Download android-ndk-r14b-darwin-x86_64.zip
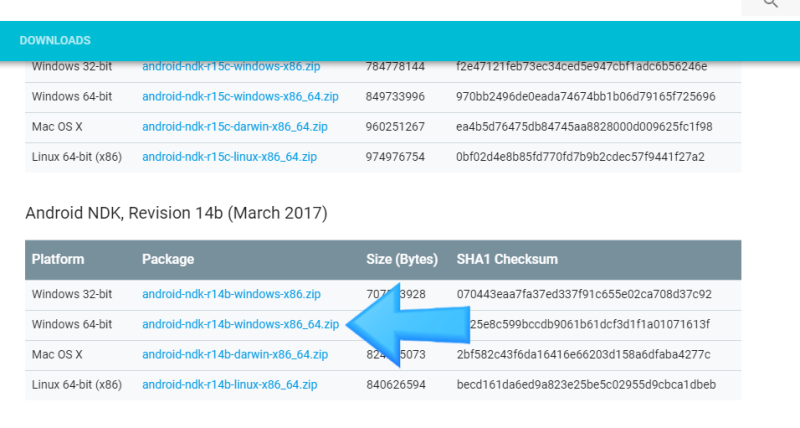Screen dimensions: 800x428 (x=235, y=355)
